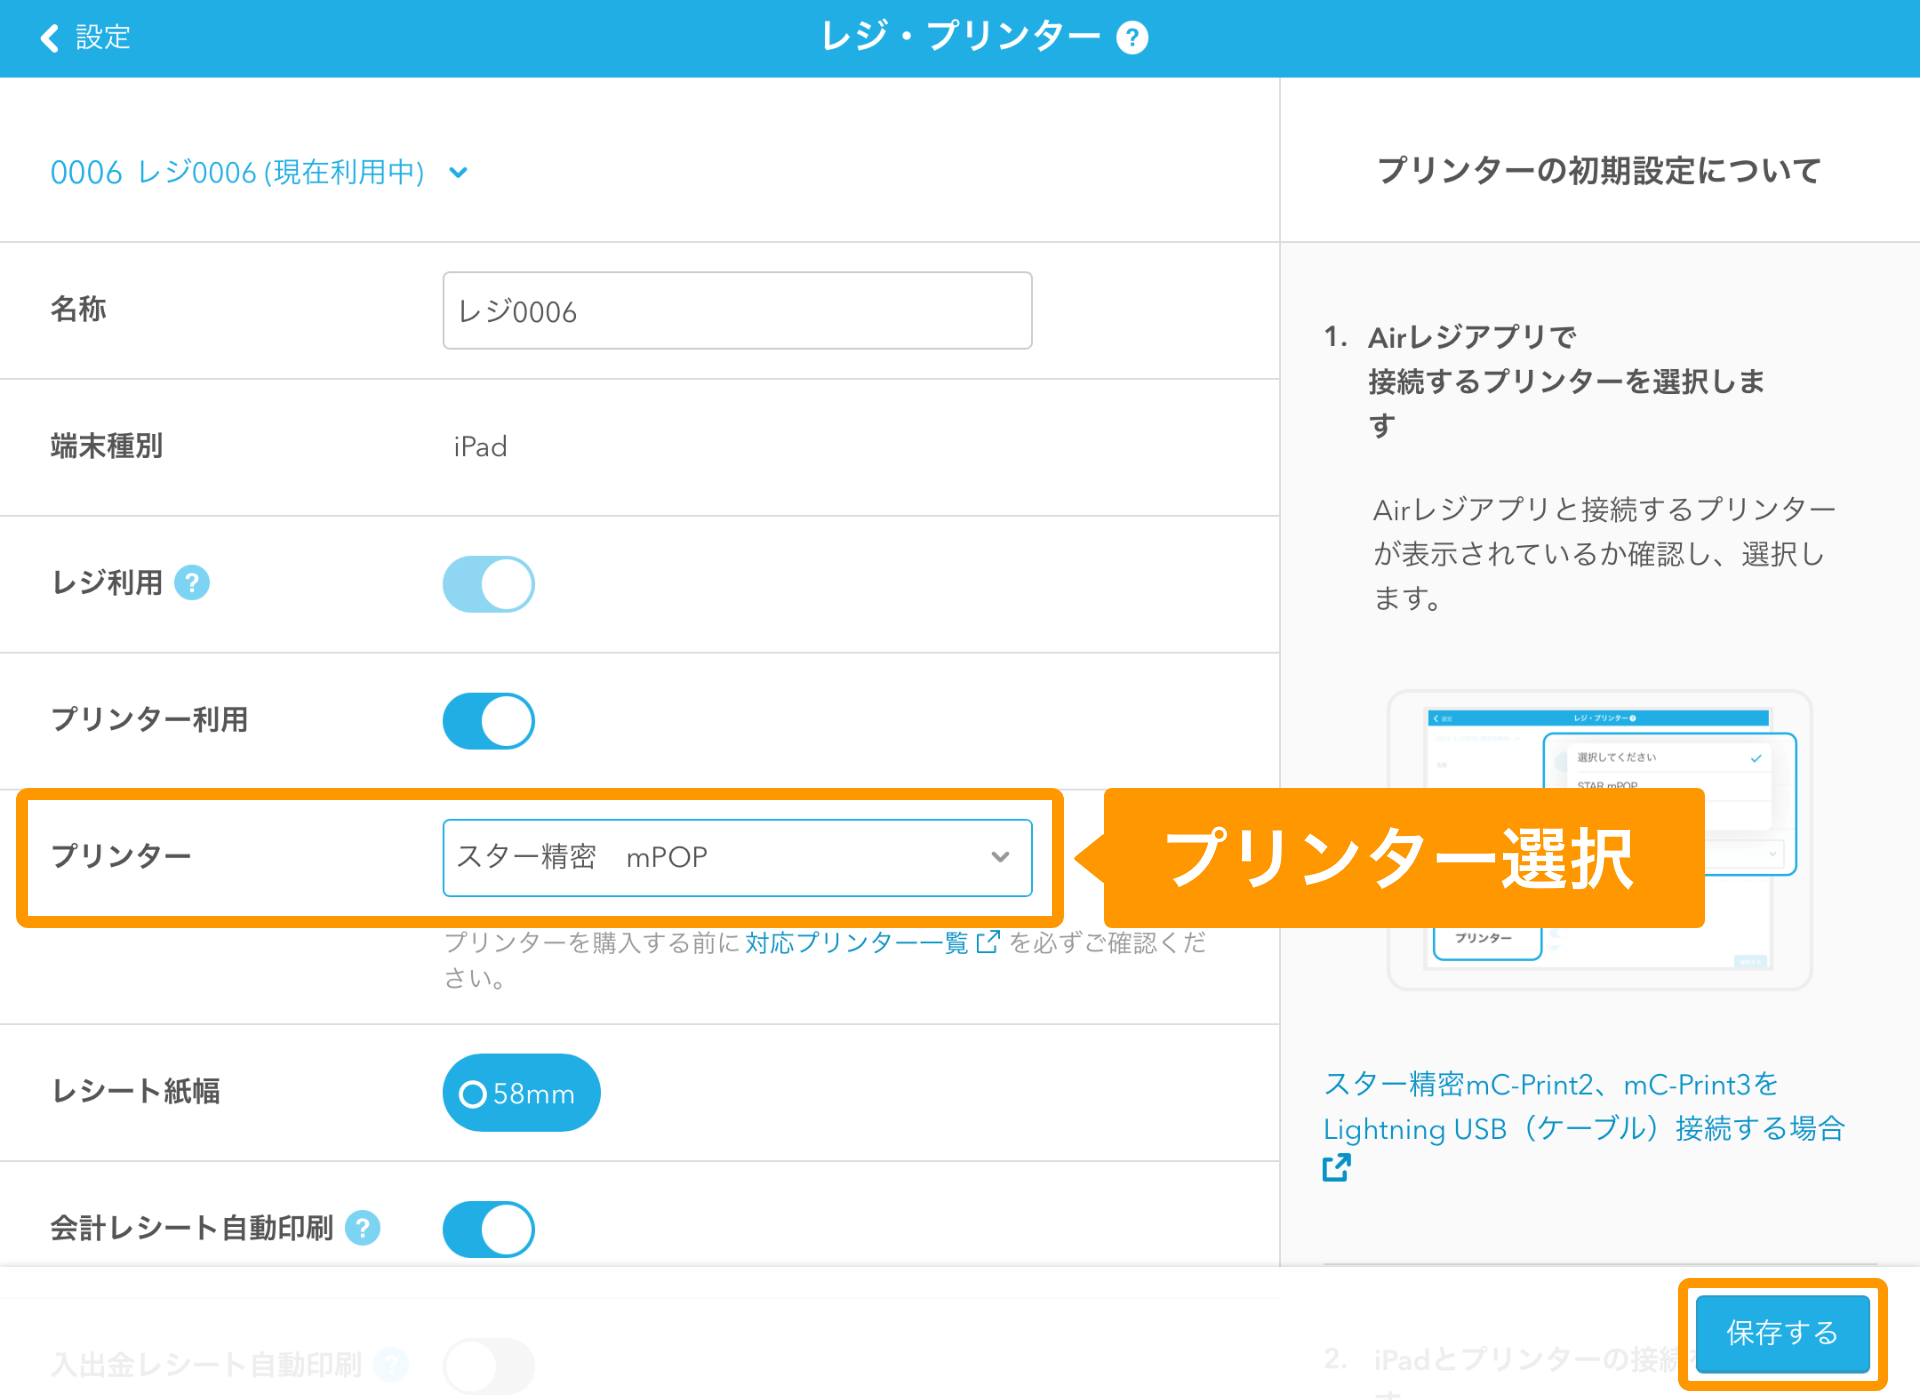Screen dimensions: 1920x1400
Task: Toggle the 会計レシート自動印刷 switch
Action: coord(489,1229)
